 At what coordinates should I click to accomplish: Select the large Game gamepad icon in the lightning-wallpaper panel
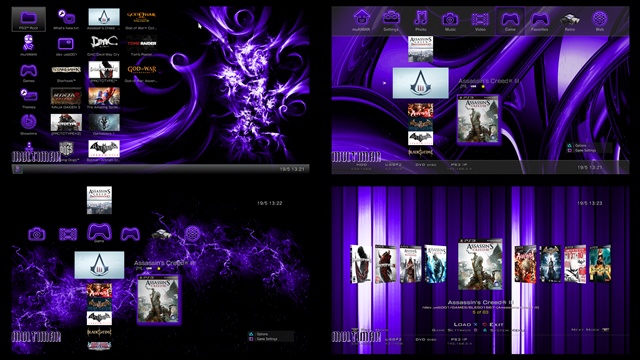click(x=99, y=231)
